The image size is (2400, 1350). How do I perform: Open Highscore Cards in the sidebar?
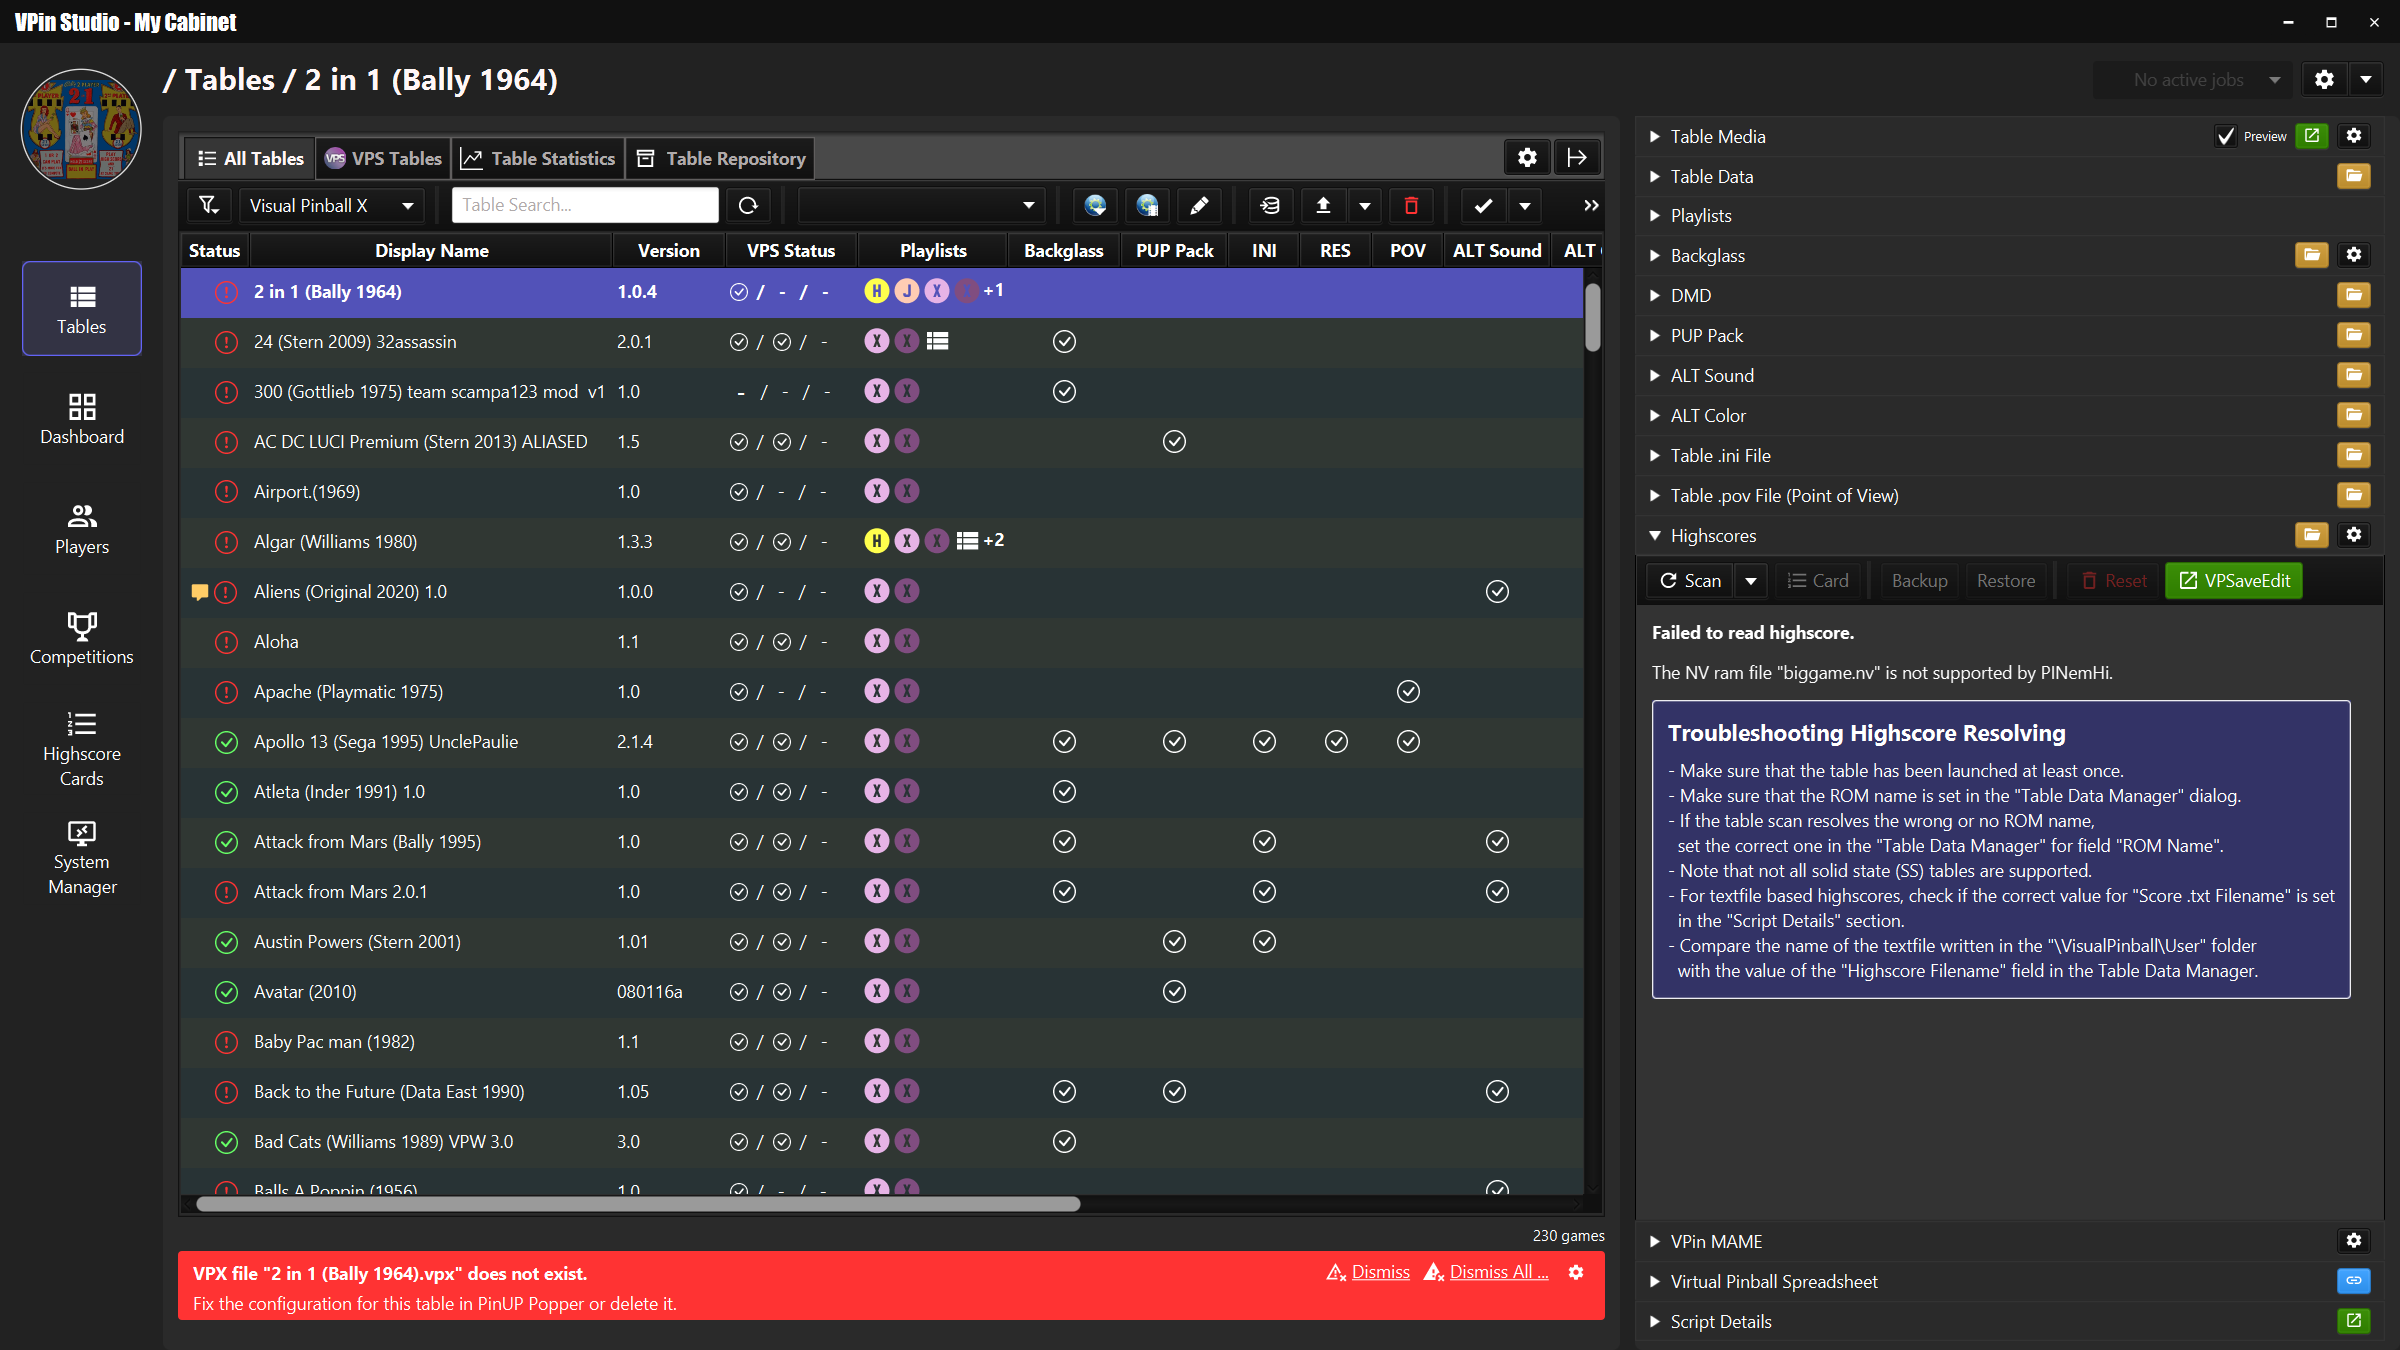[x=82, y=750]
